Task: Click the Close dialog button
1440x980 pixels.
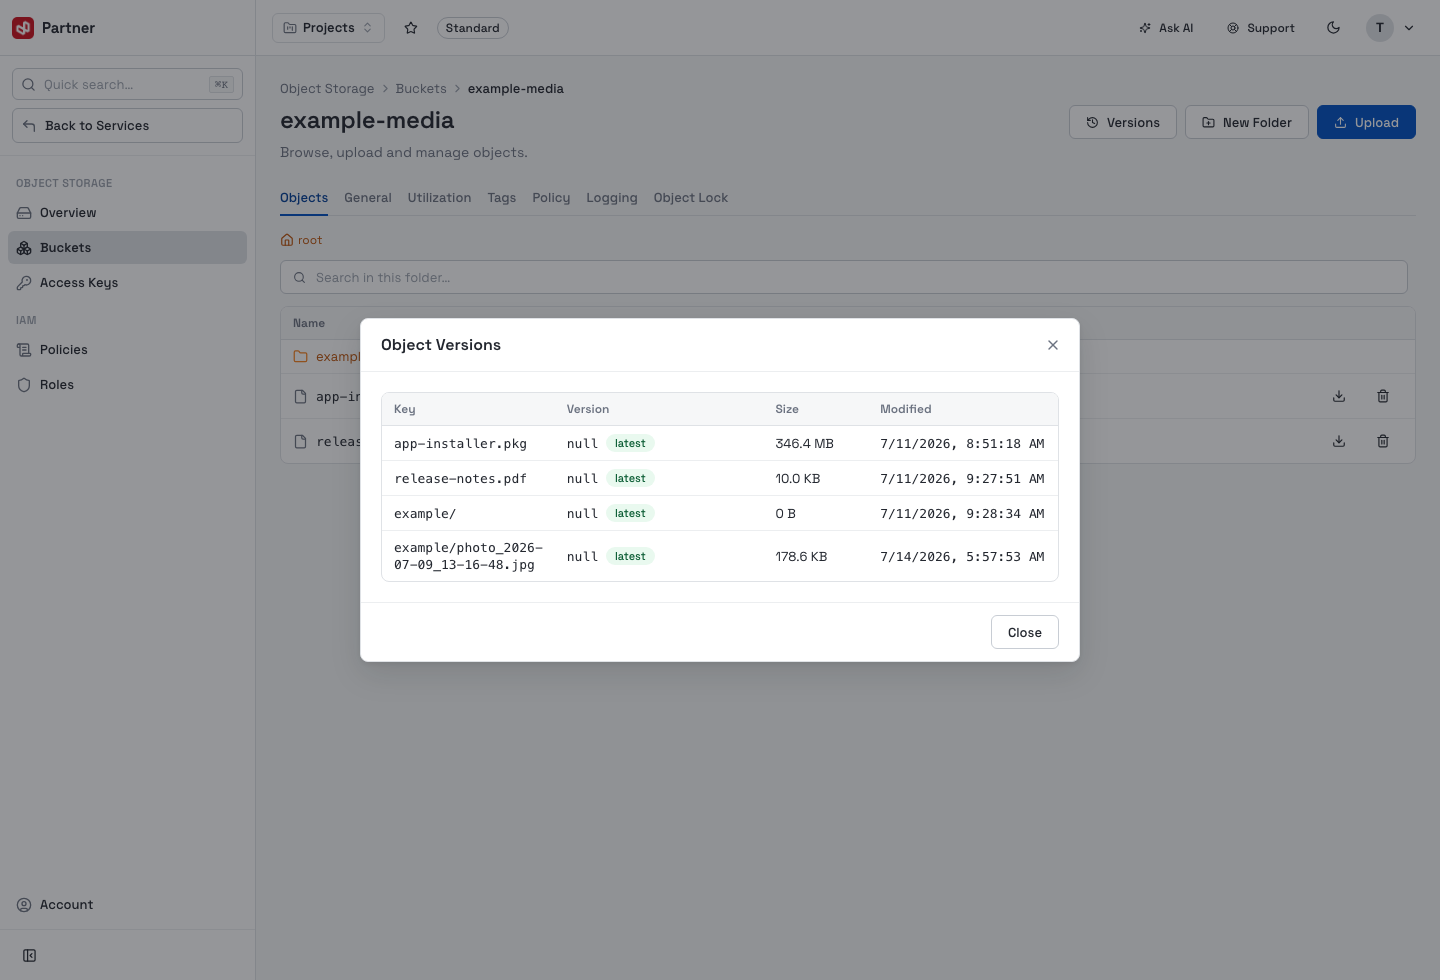Action: [x=1025, y=632]
